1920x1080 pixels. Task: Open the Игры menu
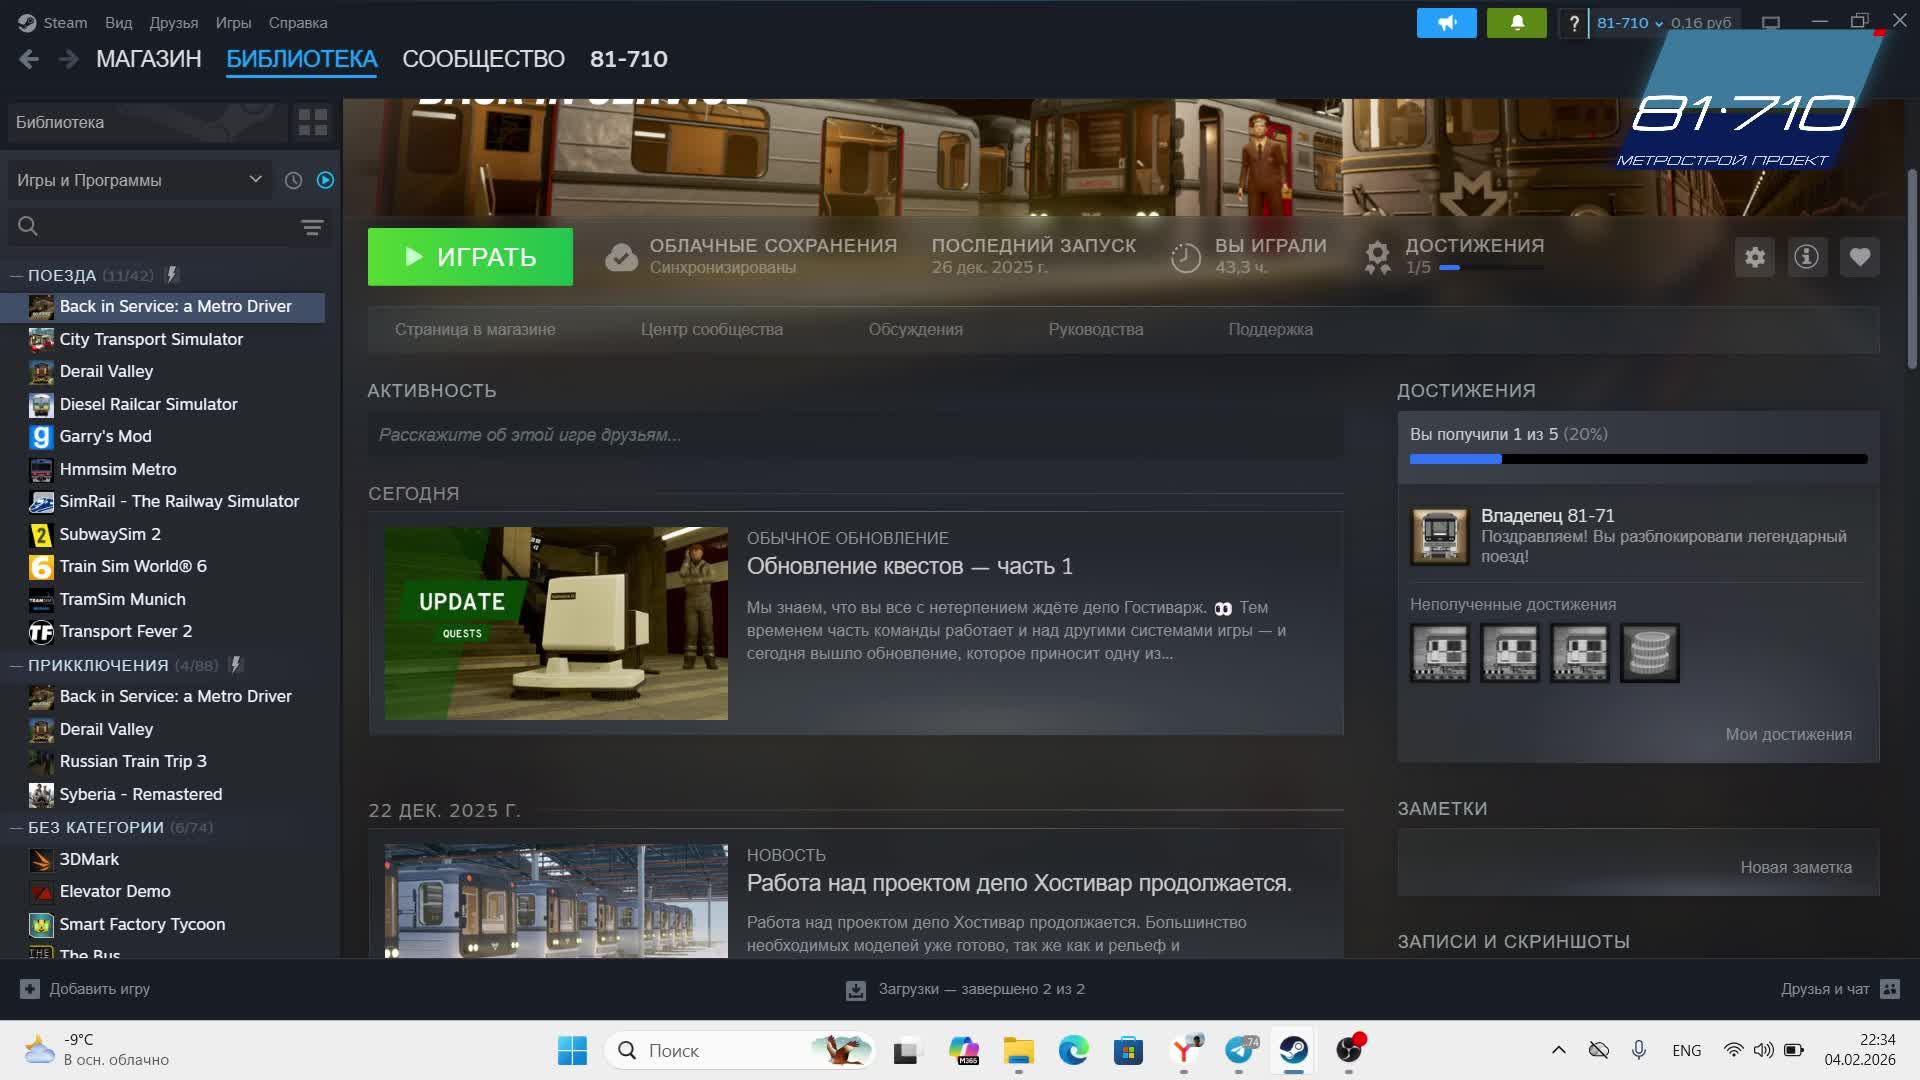tap(233, 22)
